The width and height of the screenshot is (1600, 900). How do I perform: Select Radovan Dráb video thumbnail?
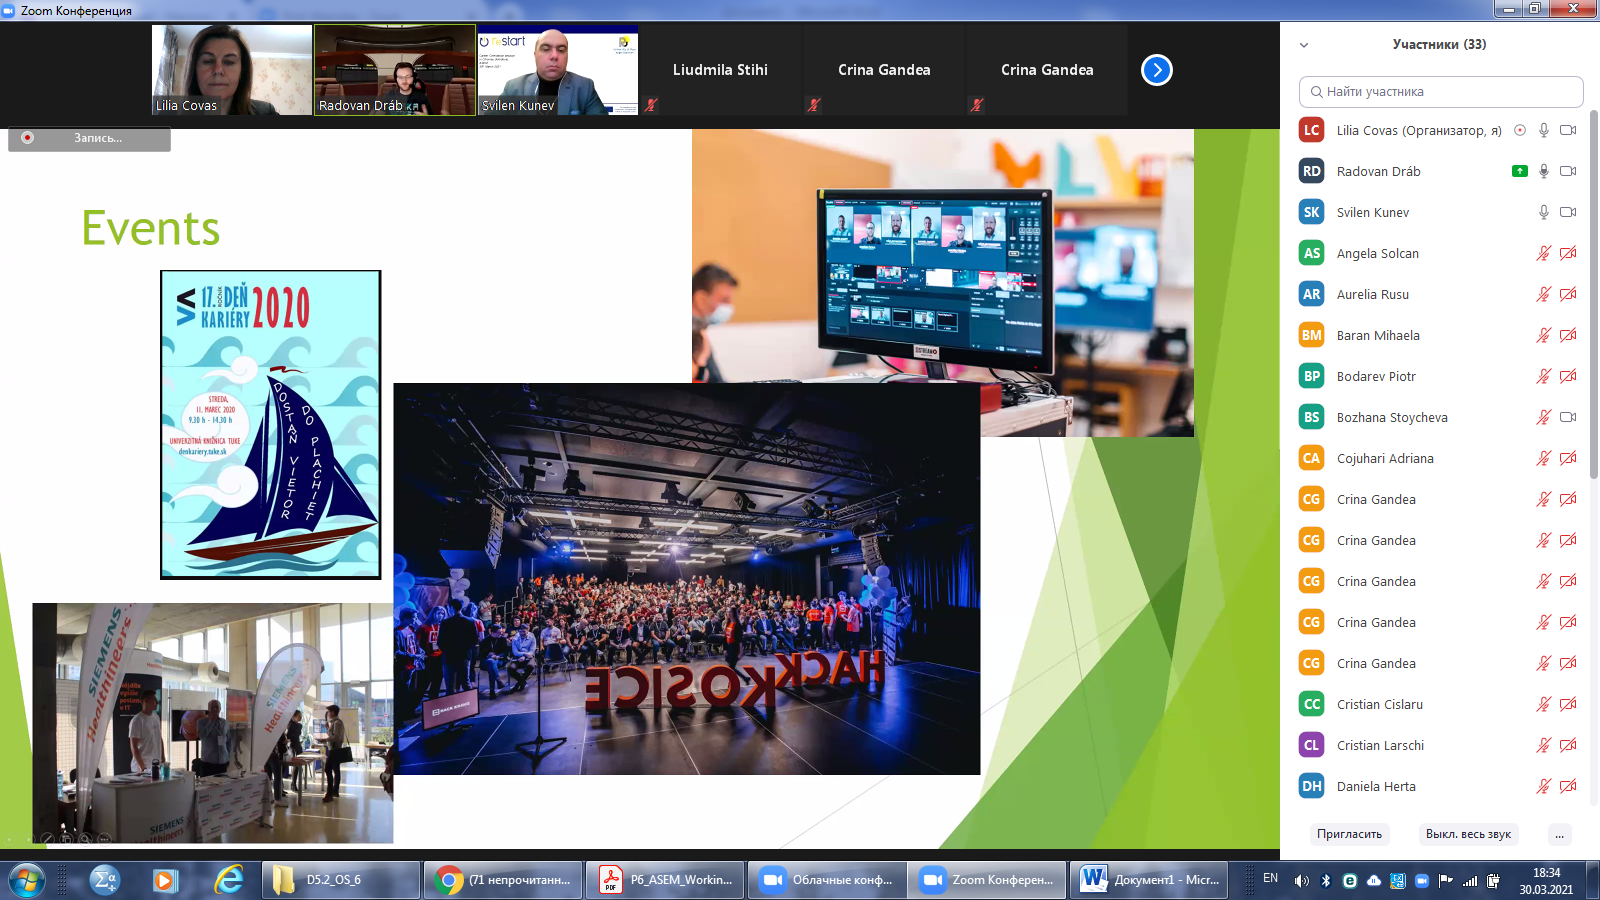[x=395, y=70]
